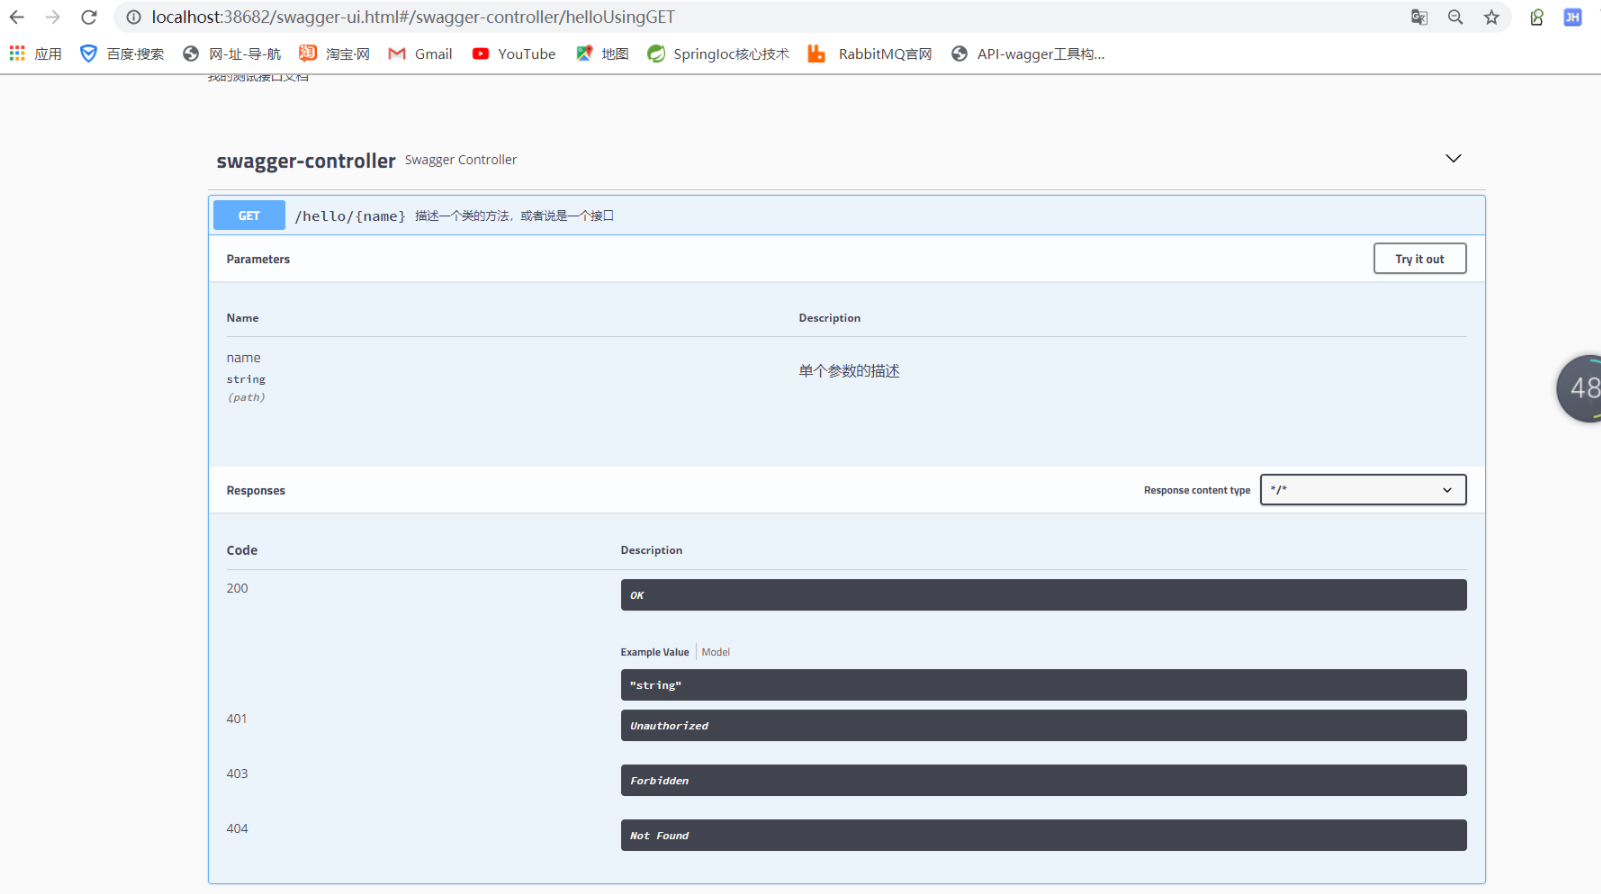Viewport: 1601px width, 894px height.
Task: Go forward with the browser forward arrow
Action: (53, 17)
